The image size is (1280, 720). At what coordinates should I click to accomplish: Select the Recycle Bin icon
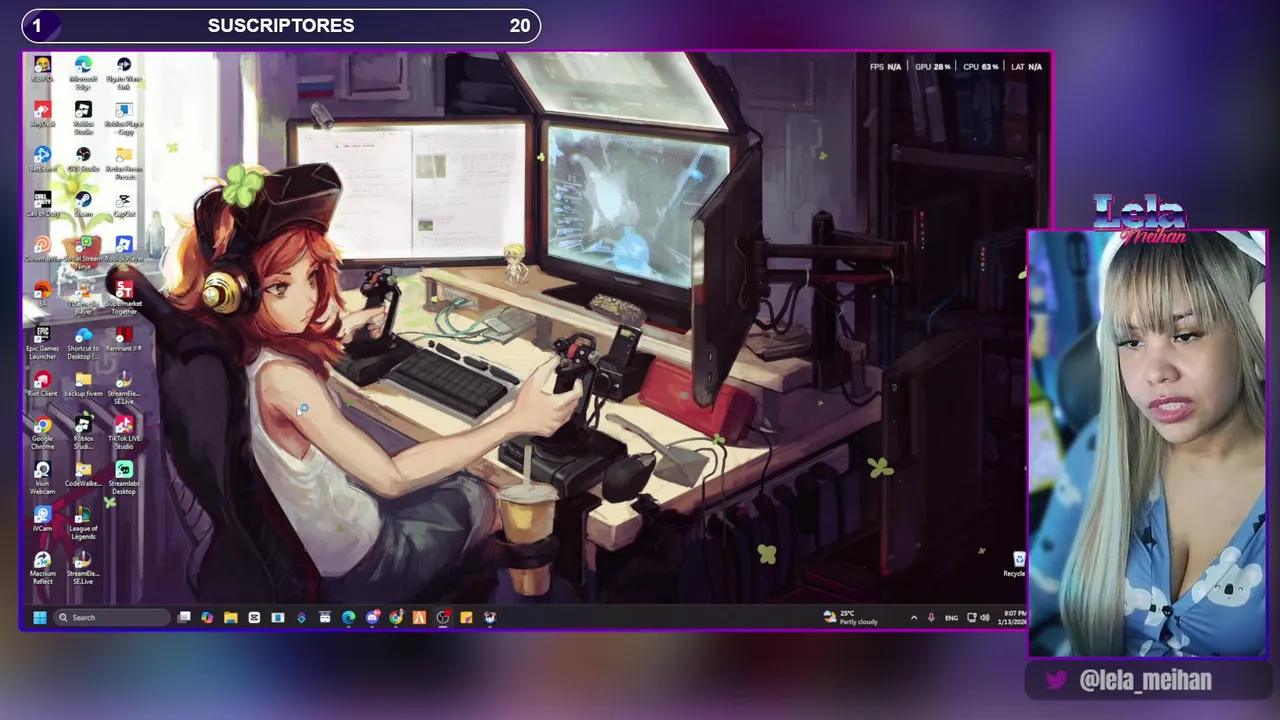point(1015,564)
